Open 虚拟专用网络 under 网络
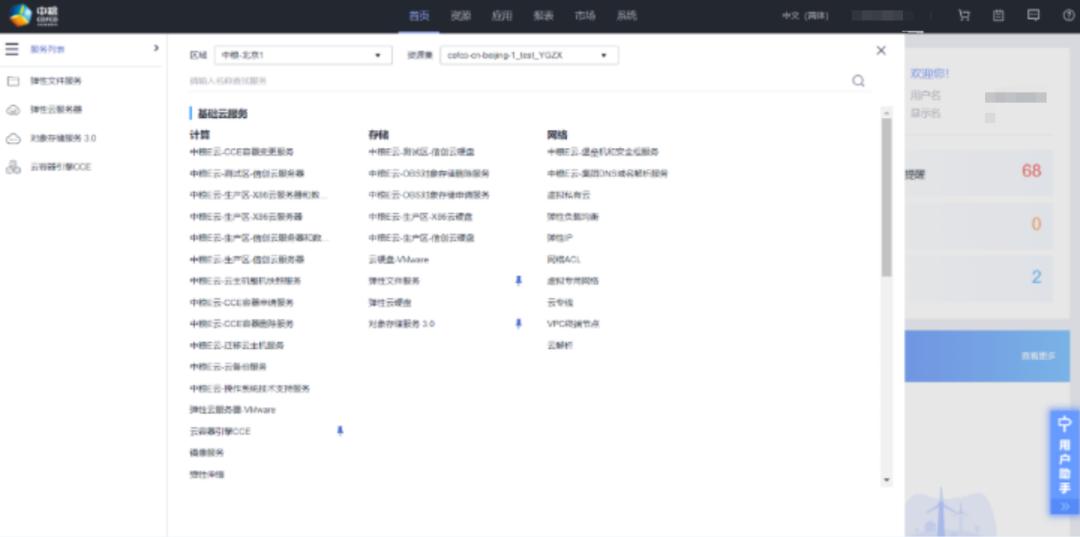The width and height of the screenshot is (1080, 537). (x=573, y=280)
